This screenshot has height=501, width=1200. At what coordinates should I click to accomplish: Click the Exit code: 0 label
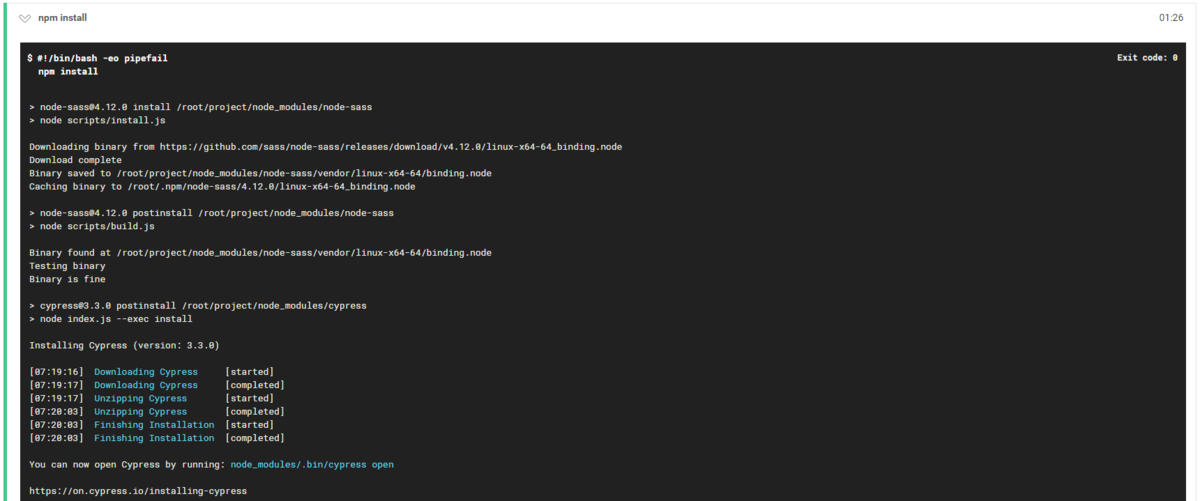click(1147, 58)
